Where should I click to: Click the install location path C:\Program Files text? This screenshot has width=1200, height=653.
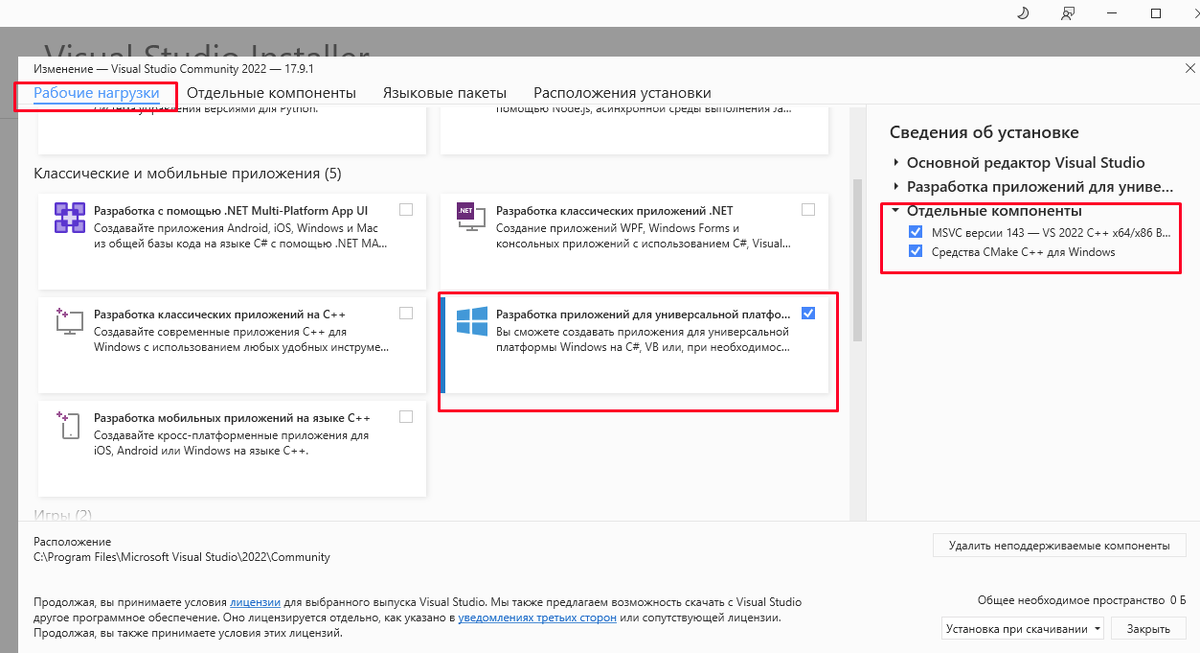(182, 557)
